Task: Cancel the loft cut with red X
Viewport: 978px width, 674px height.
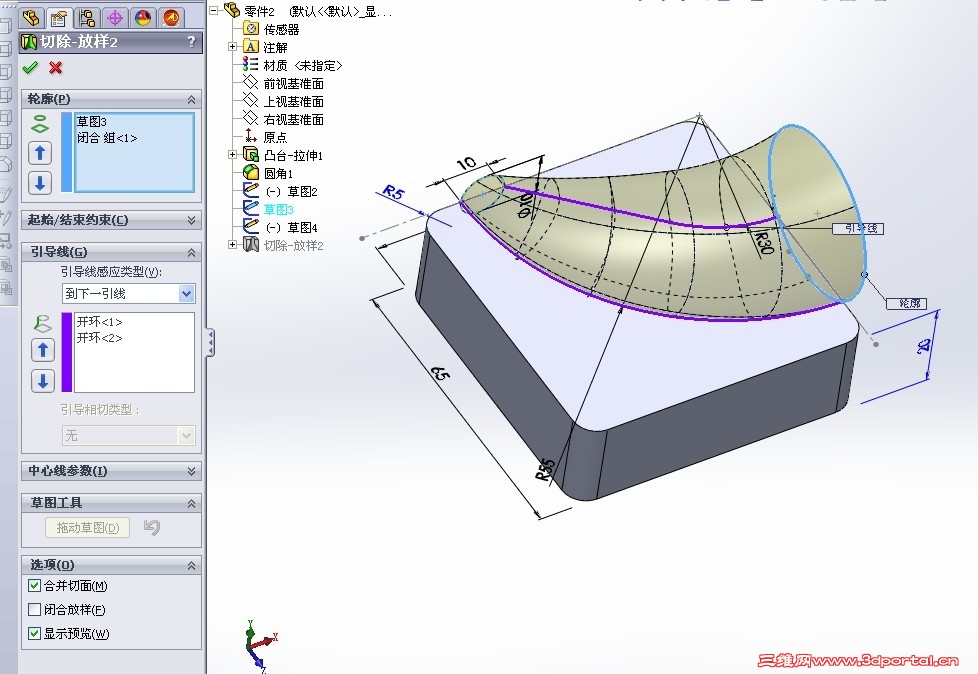Action: coord(56,67)
